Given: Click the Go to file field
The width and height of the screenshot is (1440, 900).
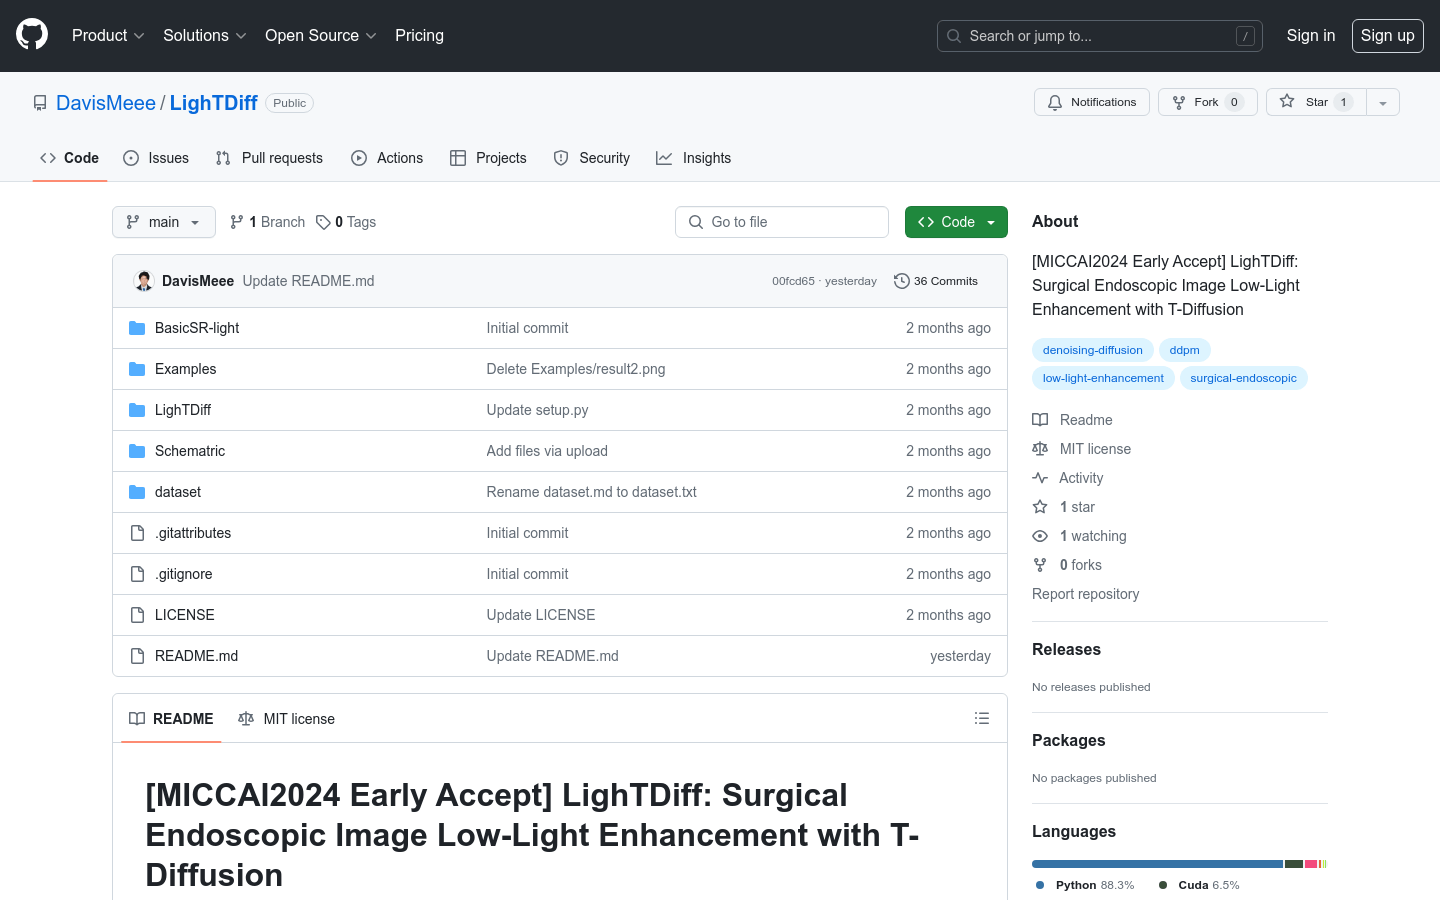Looking at the screenshot, I should 782,222.
